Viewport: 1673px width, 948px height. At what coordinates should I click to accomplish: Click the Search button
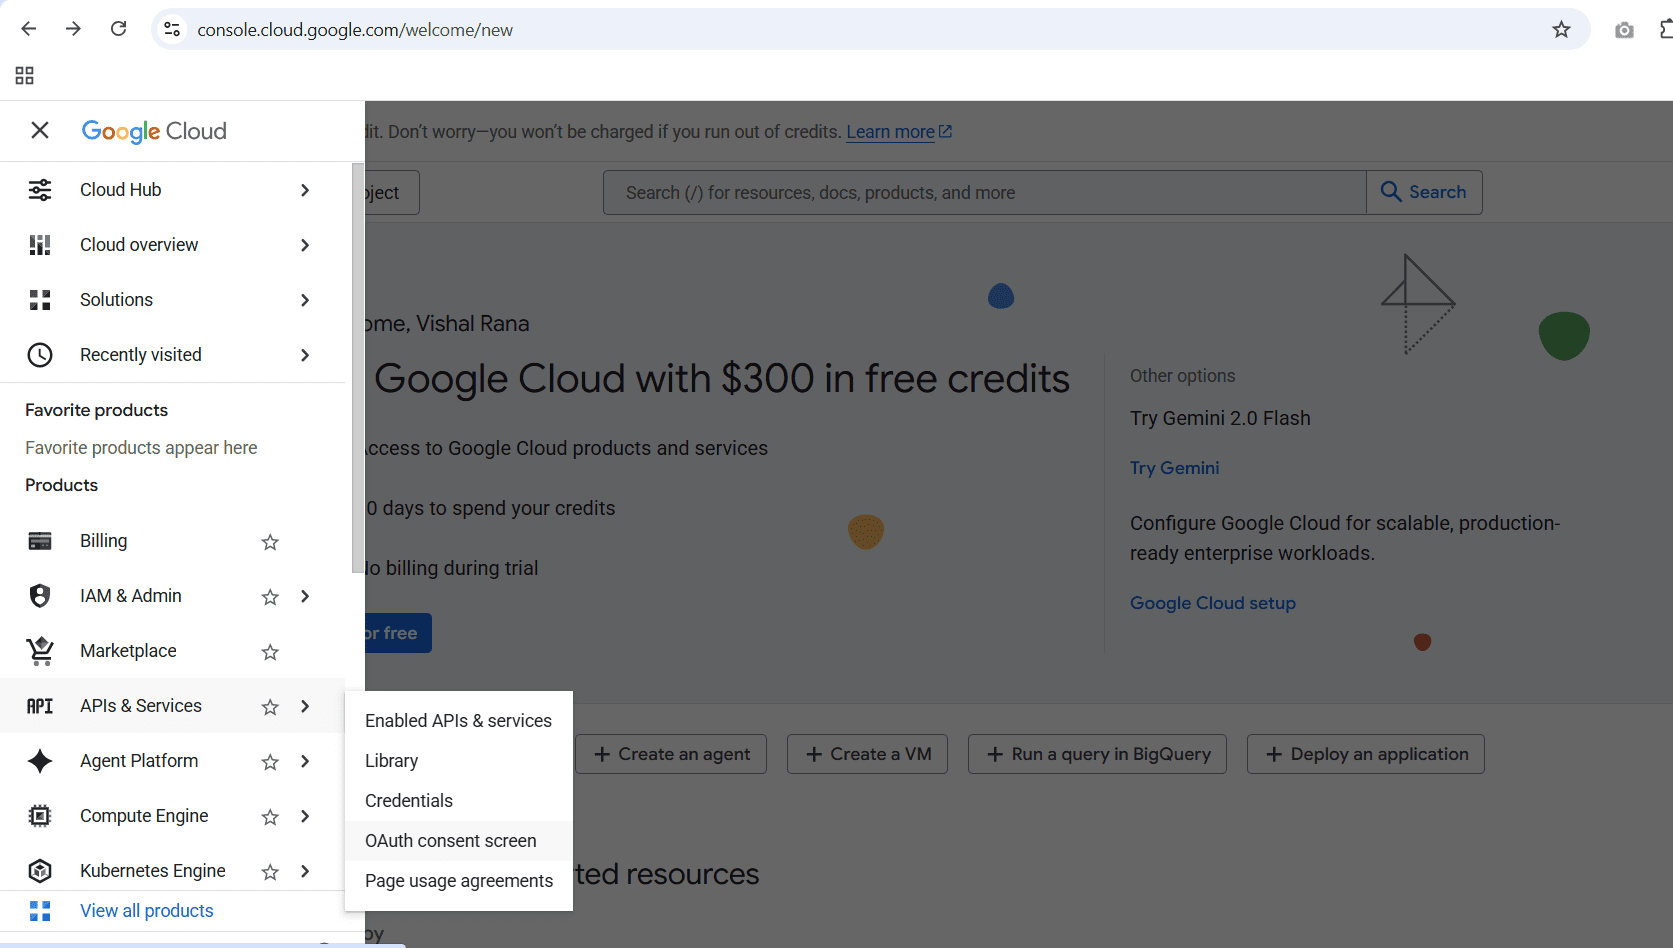pyautogui.click(x=1424, y=192)
